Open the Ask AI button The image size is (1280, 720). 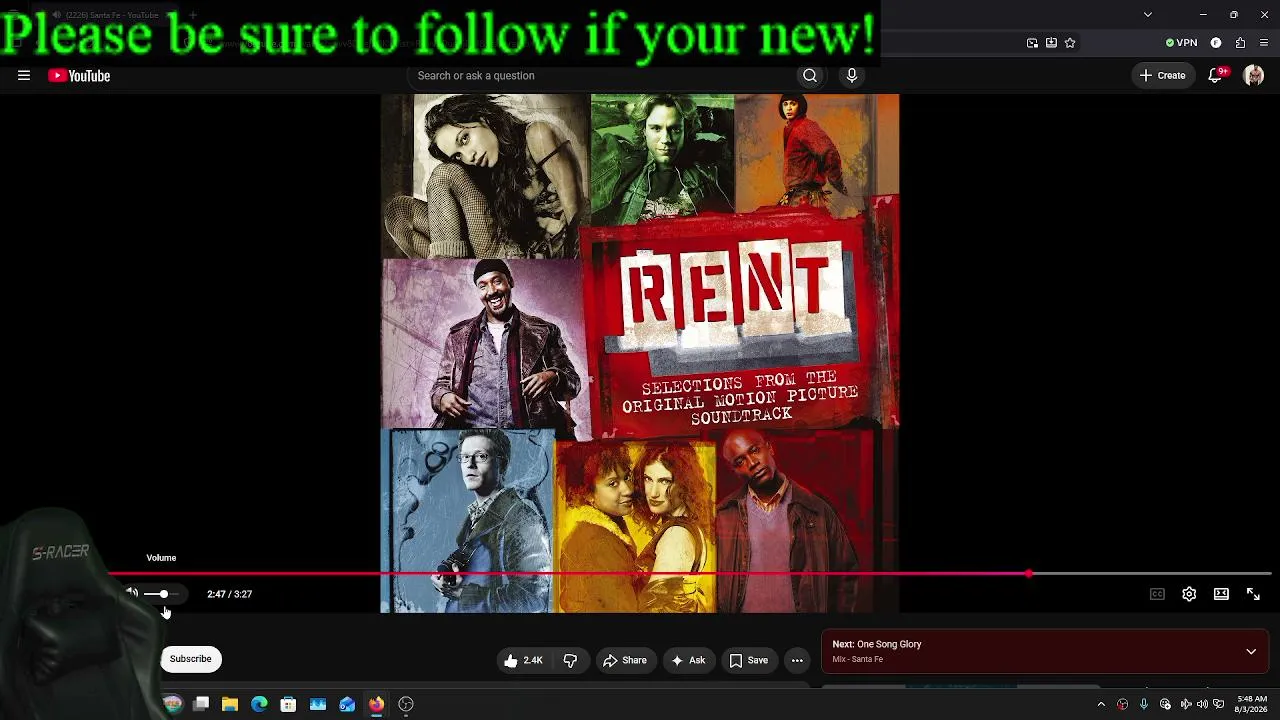tap(688, 660)
